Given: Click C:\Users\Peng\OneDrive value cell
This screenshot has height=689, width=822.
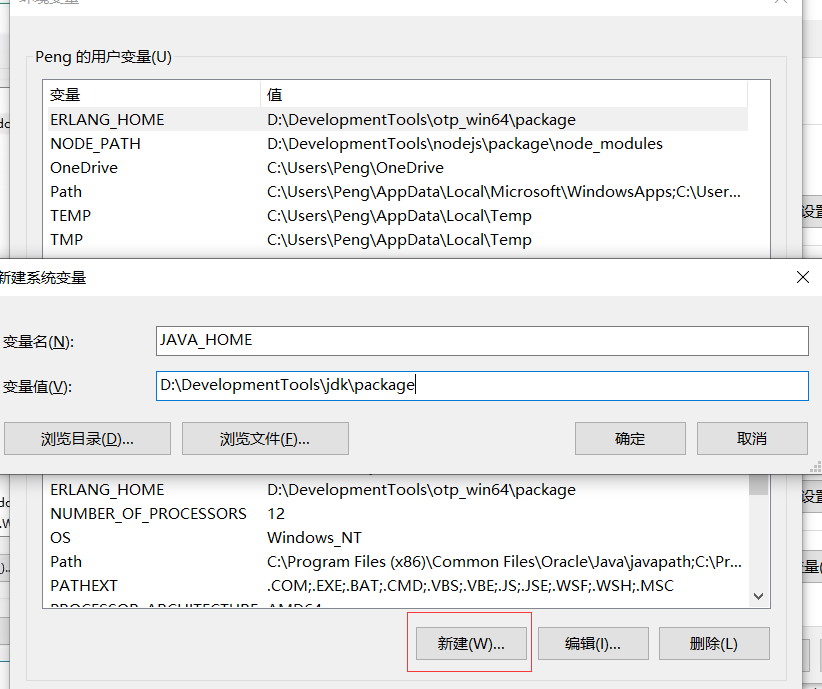Looking at the screenshot, I should (x=355, y=168).
